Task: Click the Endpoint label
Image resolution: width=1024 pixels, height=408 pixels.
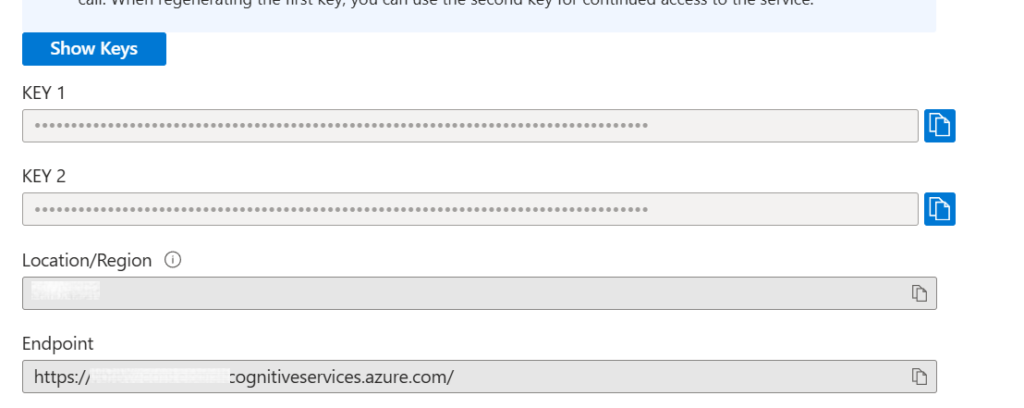Action: [57, 343]
